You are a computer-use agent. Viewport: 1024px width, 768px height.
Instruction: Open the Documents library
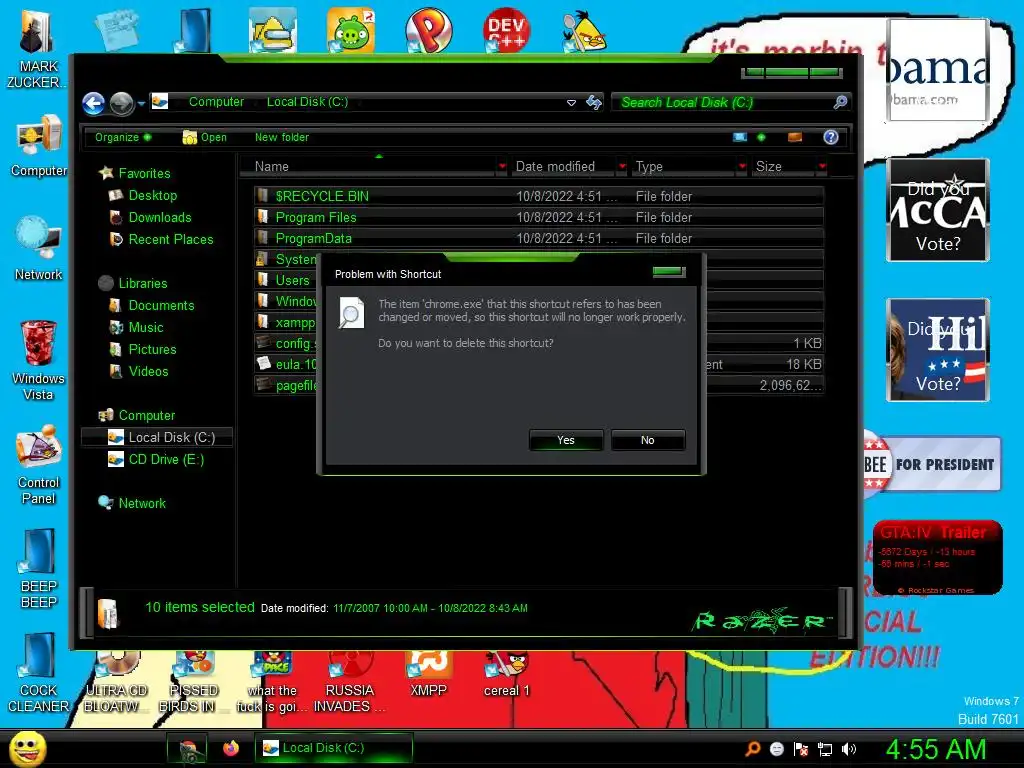point(152,306)
